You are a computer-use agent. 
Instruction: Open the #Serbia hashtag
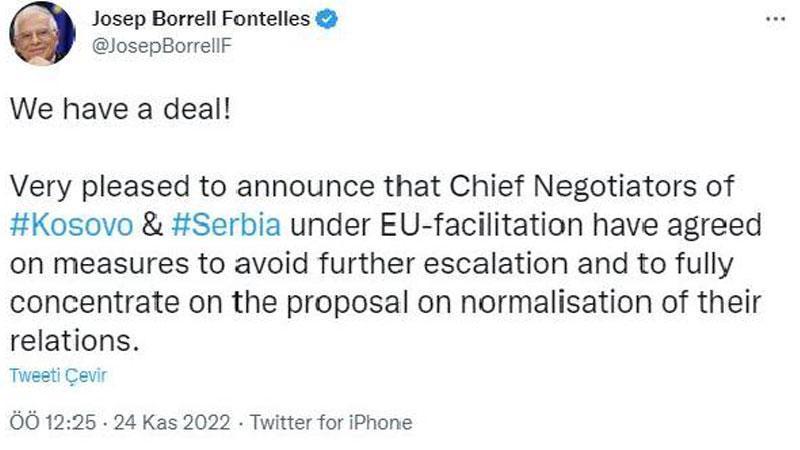[x=224, y=223]
